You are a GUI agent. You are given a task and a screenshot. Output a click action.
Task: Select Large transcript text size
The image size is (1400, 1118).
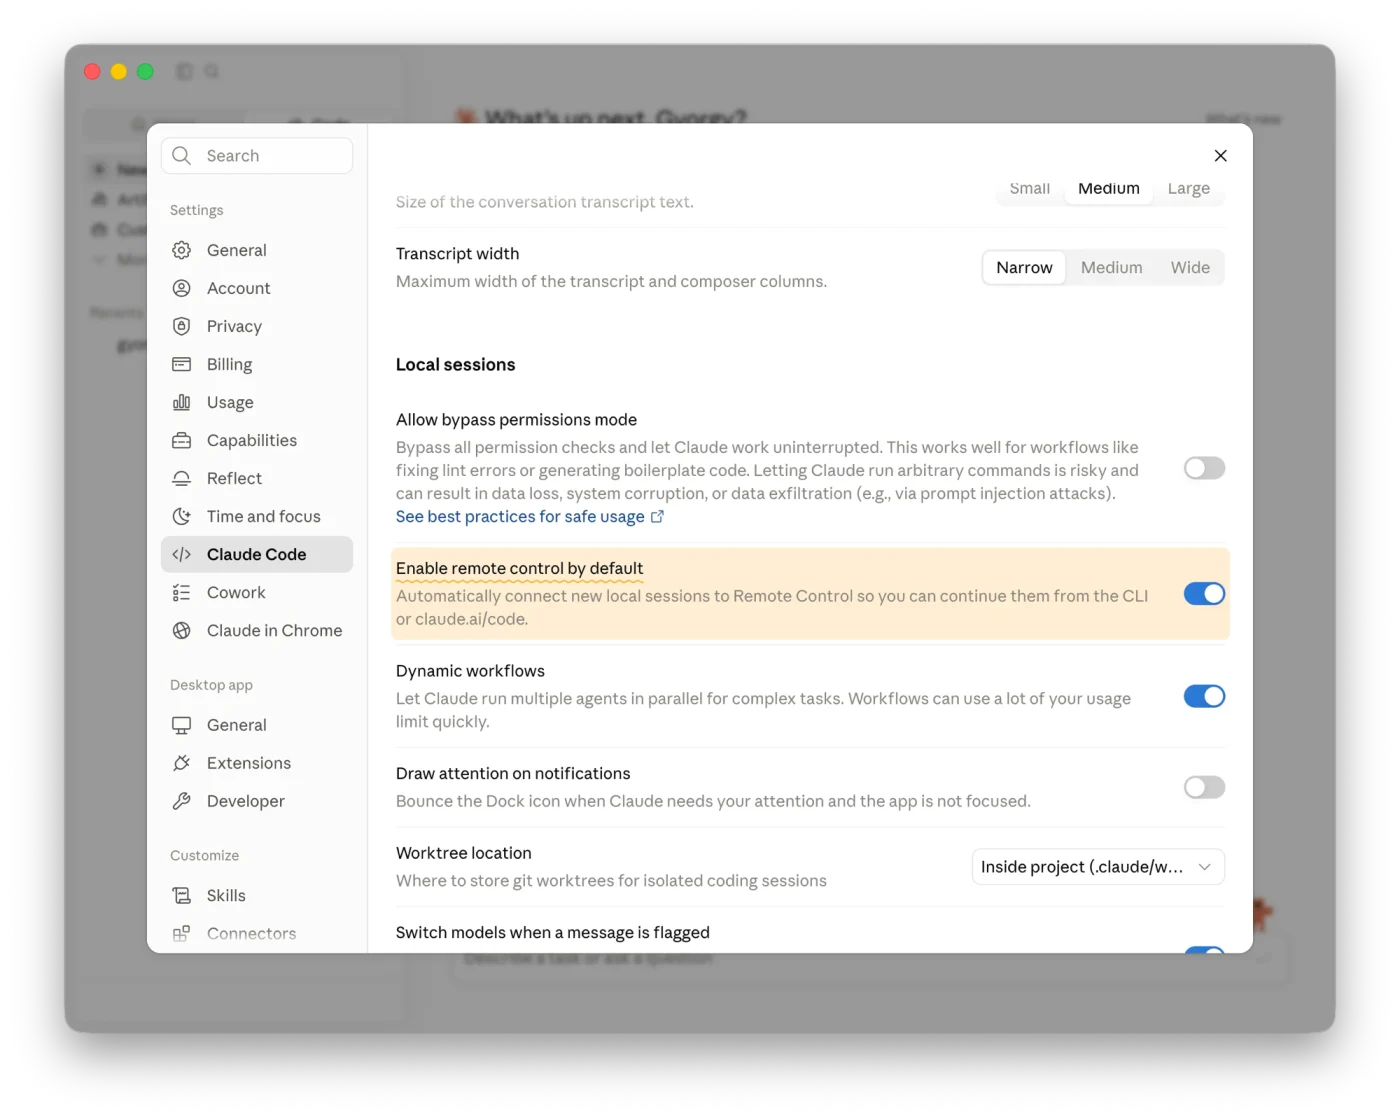click(1188, 188)
